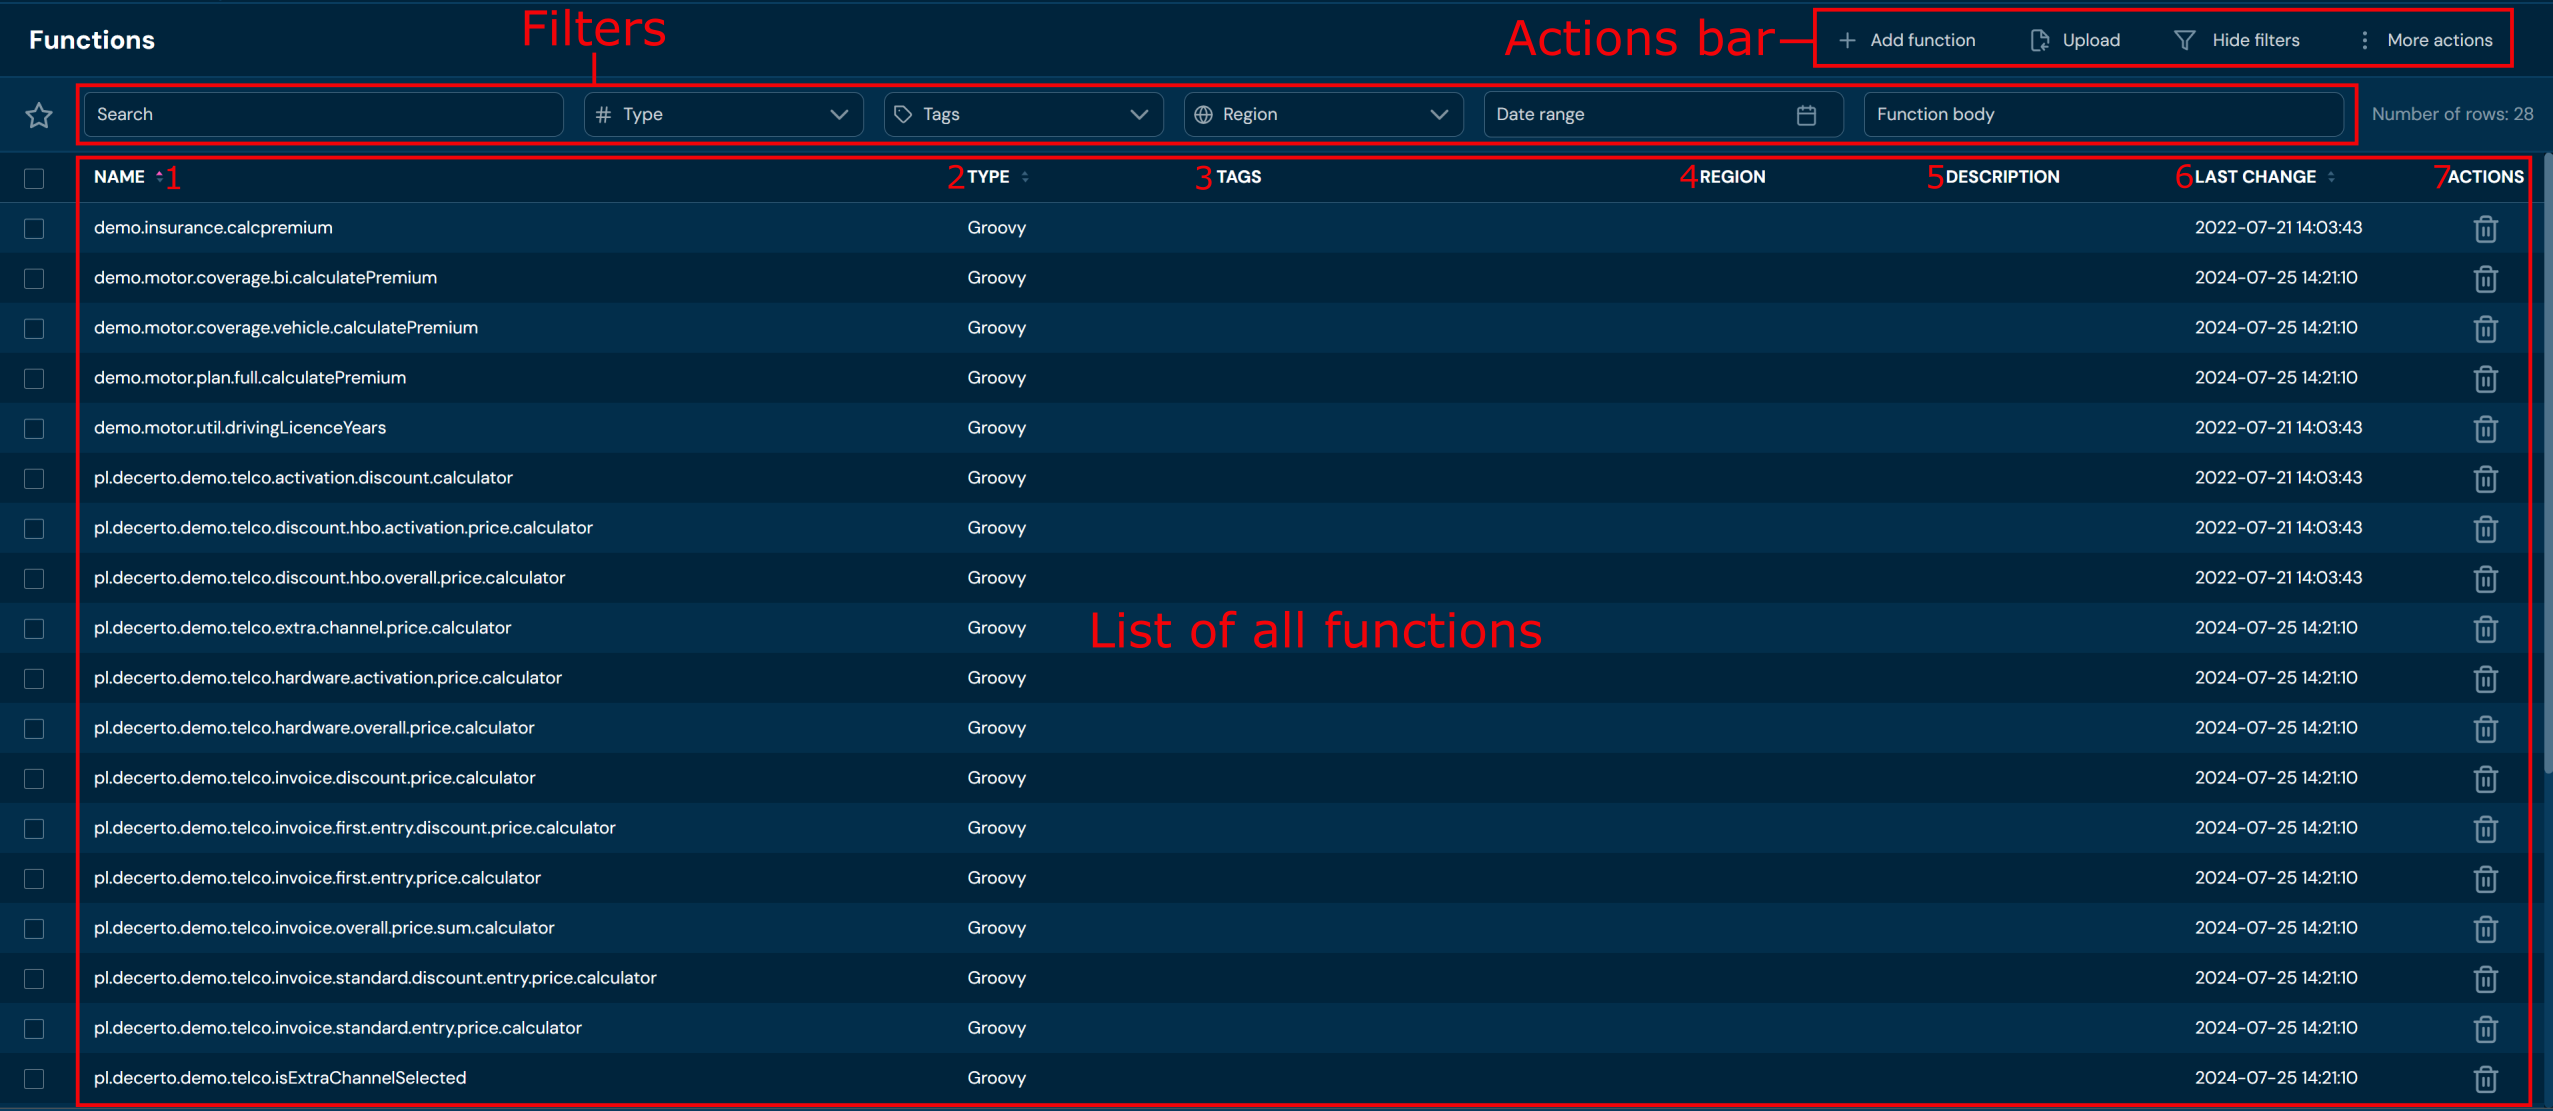Click the Upload file button

tap(2075, 40)
